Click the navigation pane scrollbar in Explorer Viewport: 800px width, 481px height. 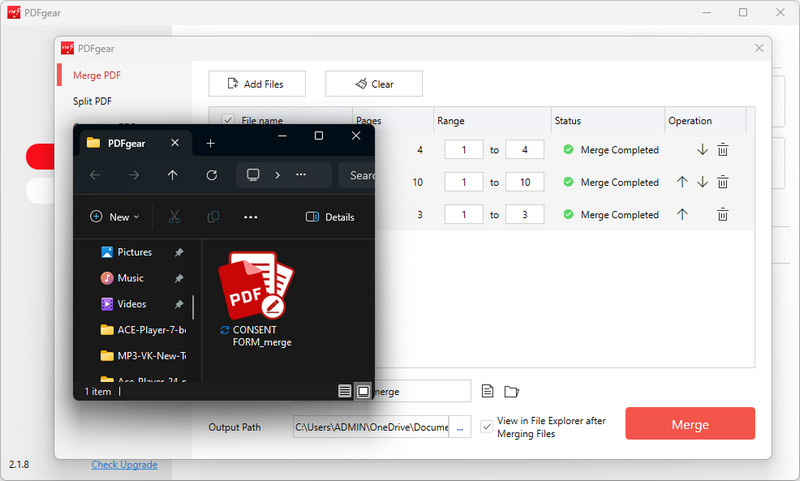tap(193, 307)
